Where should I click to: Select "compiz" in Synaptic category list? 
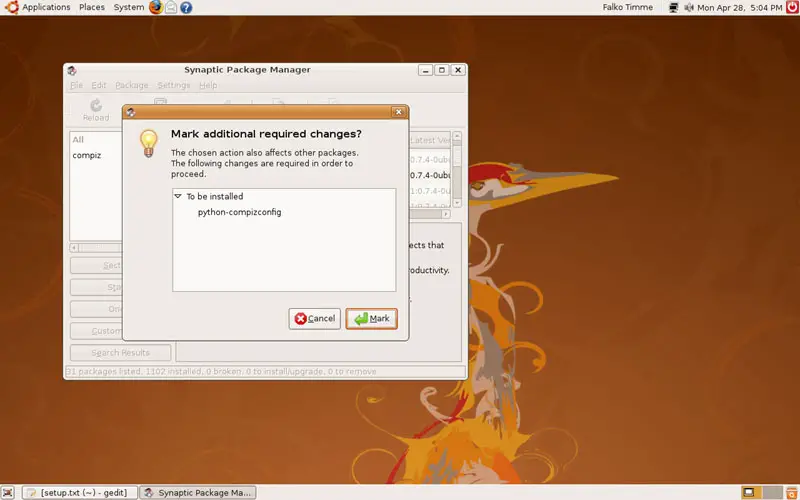point(87,155)
